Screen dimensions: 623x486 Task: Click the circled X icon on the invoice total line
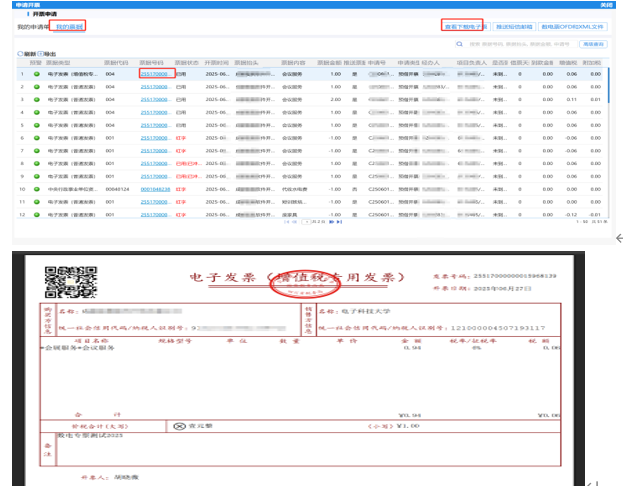pyautogui.click(x=181, y=425)
